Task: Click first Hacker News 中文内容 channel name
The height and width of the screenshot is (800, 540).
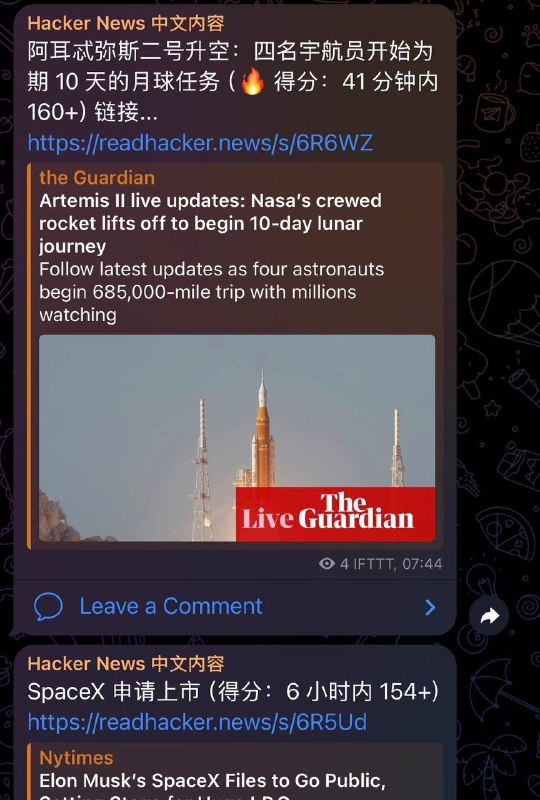Action: (126, 23)
